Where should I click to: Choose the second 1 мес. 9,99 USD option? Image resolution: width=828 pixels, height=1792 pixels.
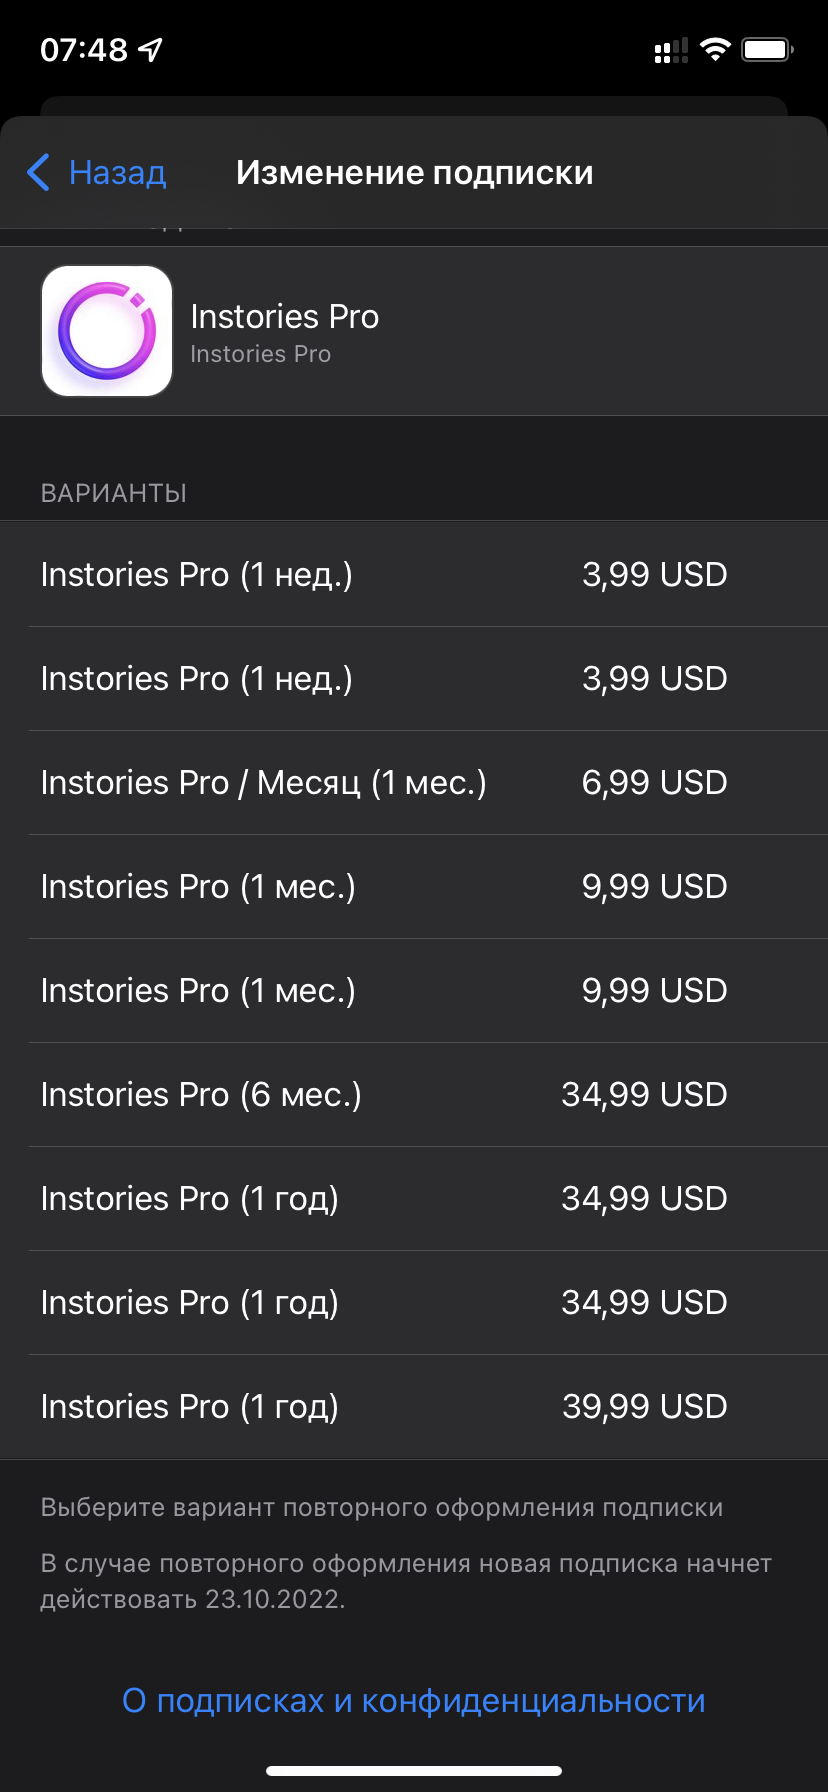coord(414,991)
